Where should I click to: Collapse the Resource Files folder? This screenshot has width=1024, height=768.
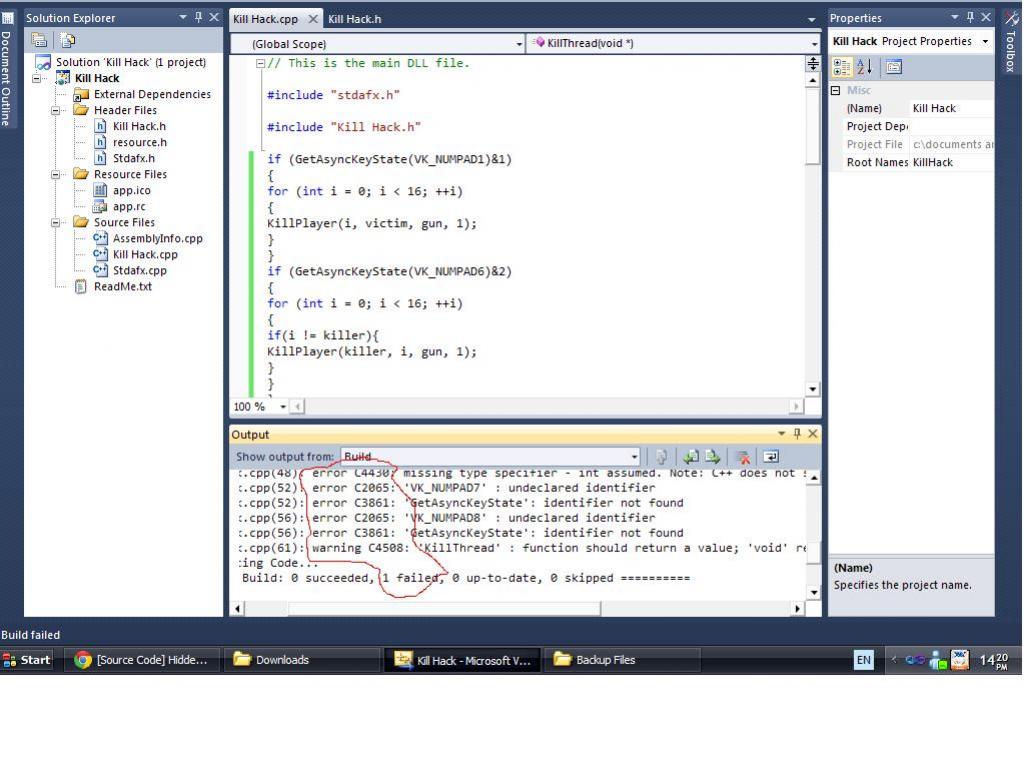tap(56, 174)
